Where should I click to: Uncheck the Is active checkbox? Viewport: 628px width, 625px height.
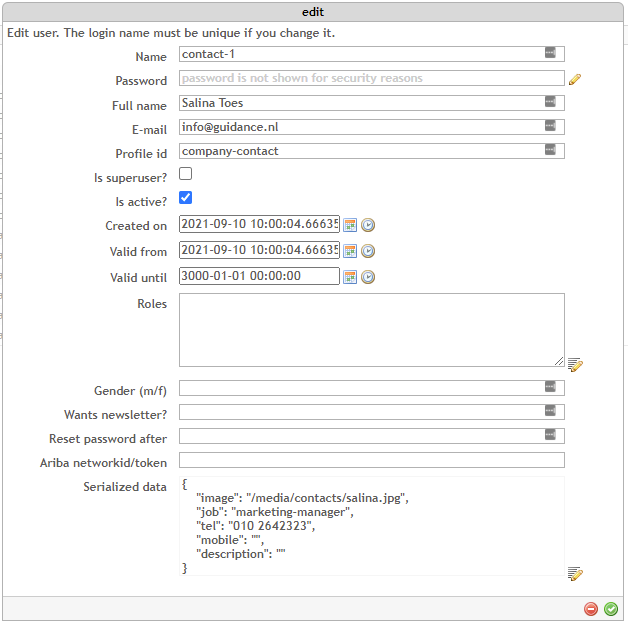pyautogui.click(x=186, y=198)
